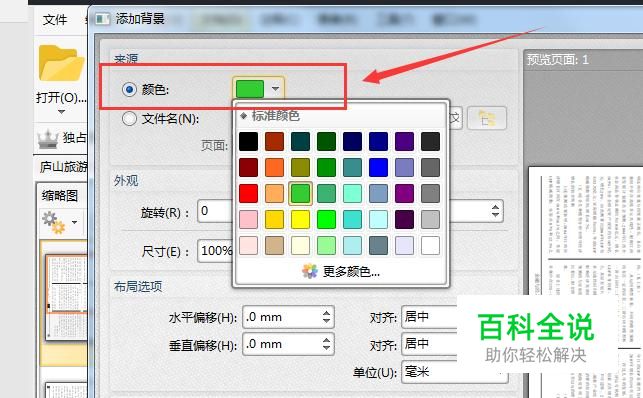643x398 pixels.
Task: Click the 垂直偏移(H) value field
Action: click(282, 343)
